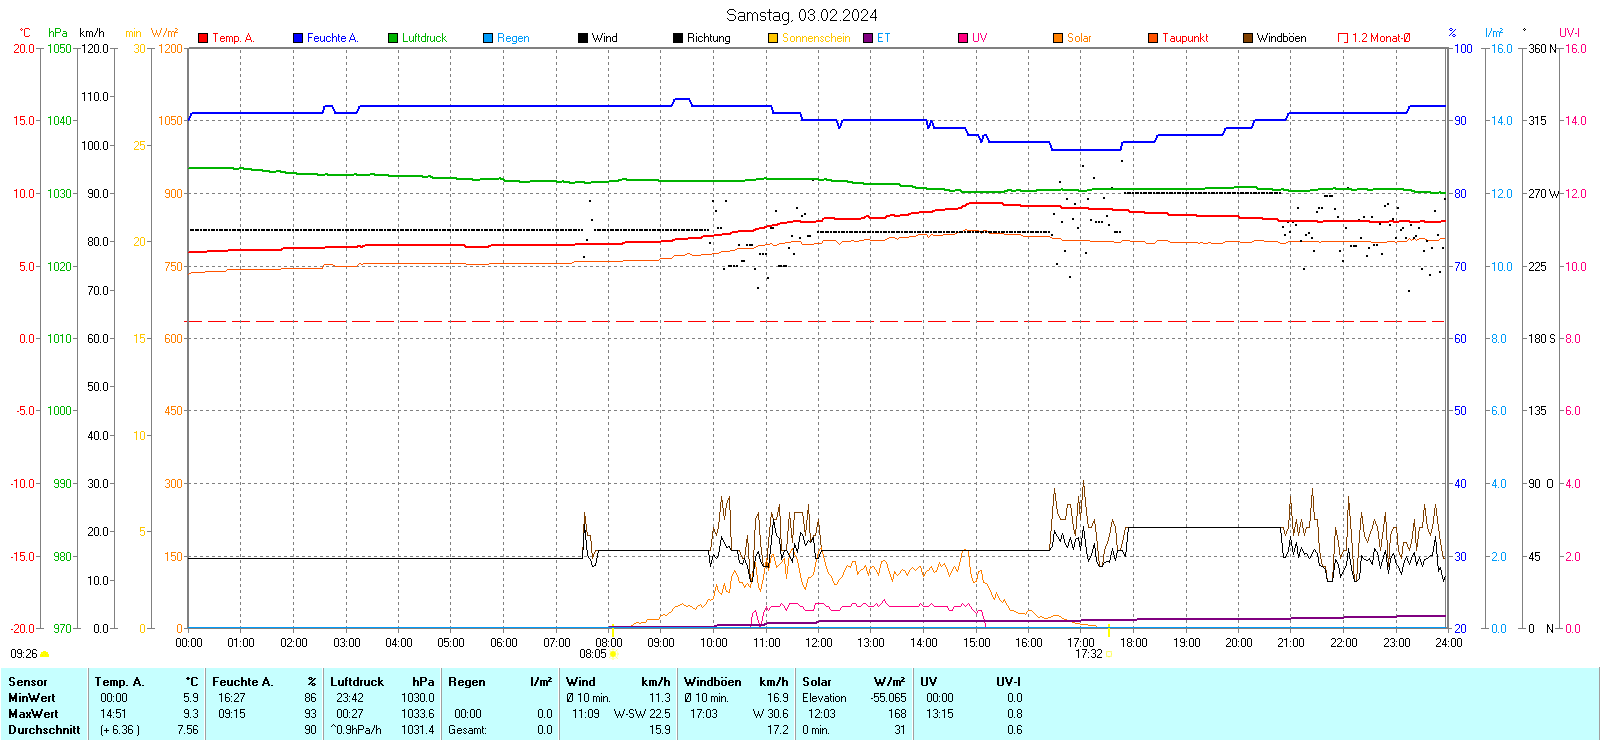
Task: Toggle the Windböen legend marker
Action: [1248, 38]
